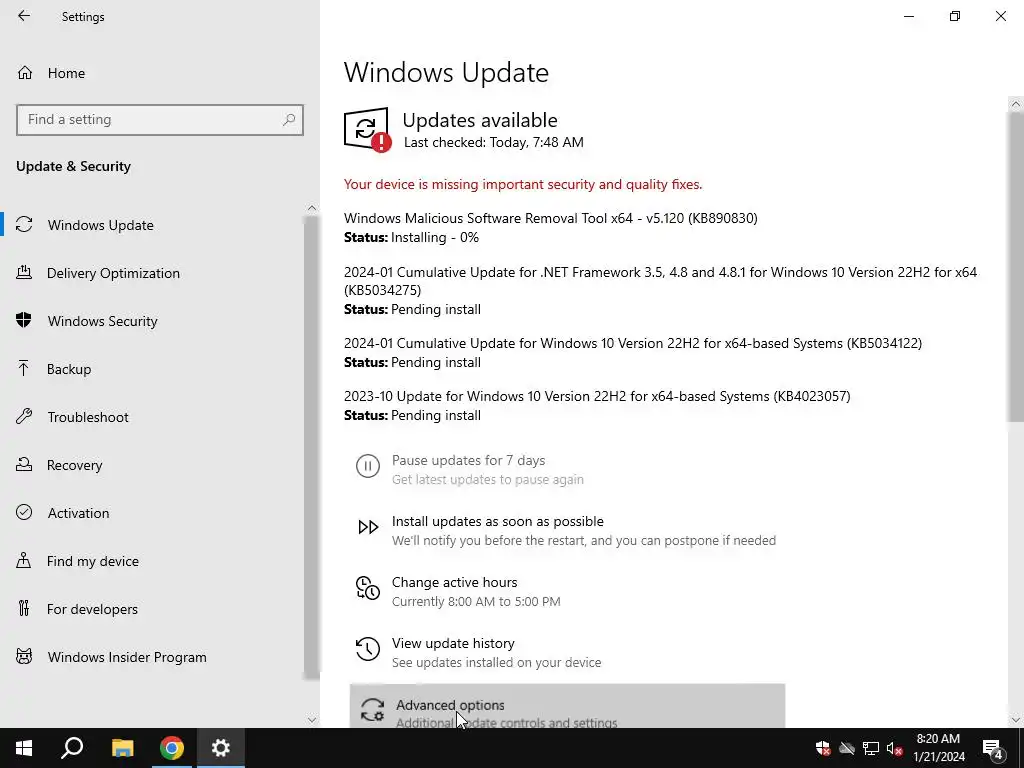This screenshot has width=1024, height=768.
Task: Click the For developers tools icon
Action: coord(24,609)
